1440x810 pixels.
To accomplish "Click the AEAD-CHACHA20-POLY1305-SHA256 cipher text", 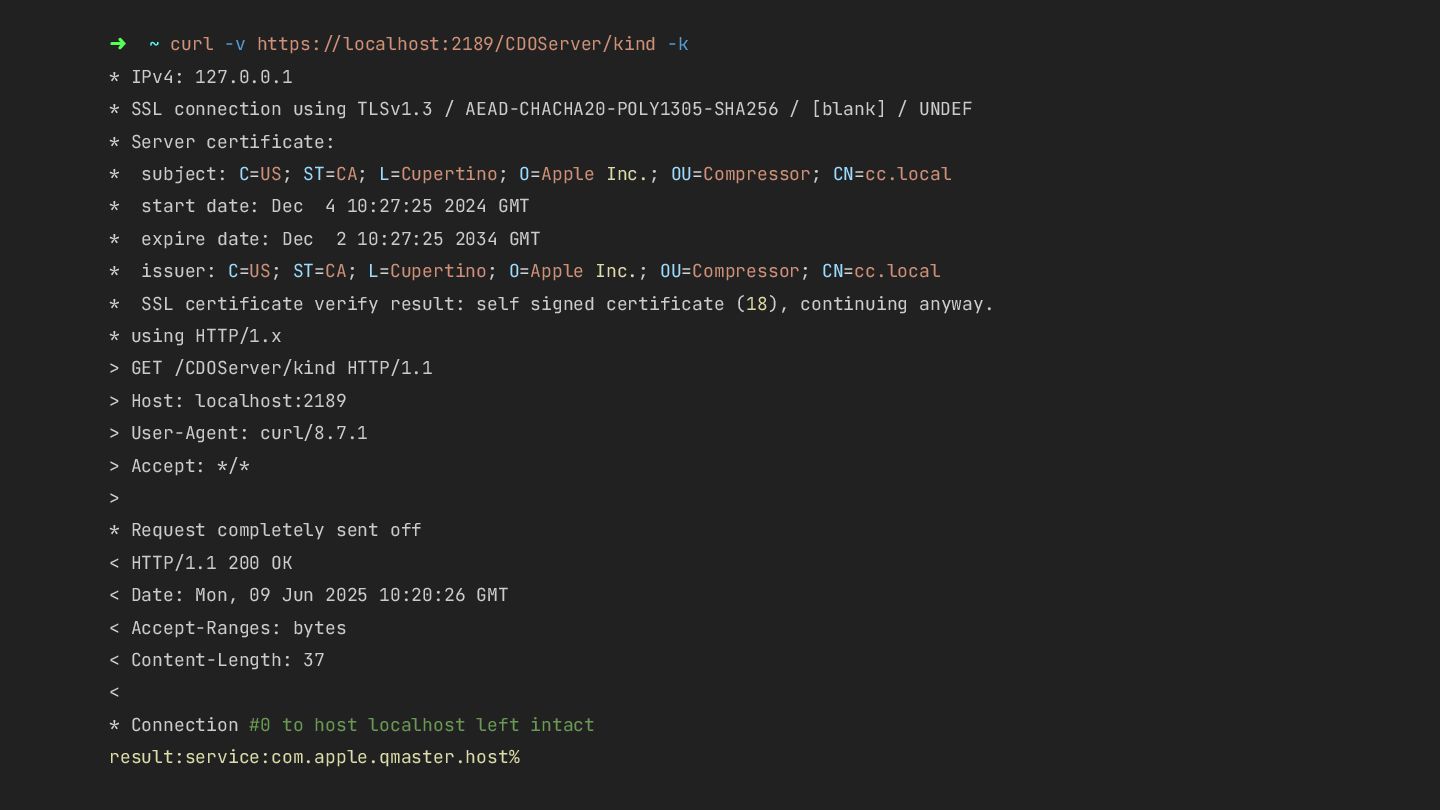I will (x=621, y=109).
